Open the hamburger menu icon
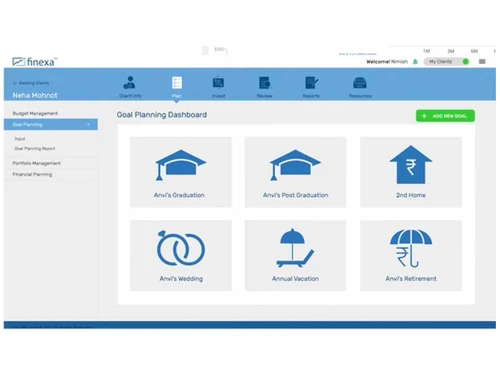 (482, 62)
